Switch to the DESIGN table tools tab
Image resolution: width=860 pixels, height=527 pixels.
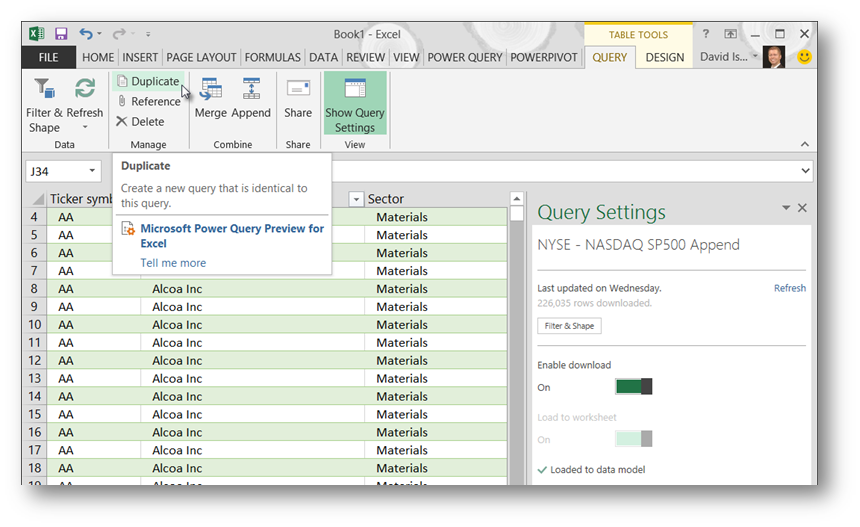[665, 57]
